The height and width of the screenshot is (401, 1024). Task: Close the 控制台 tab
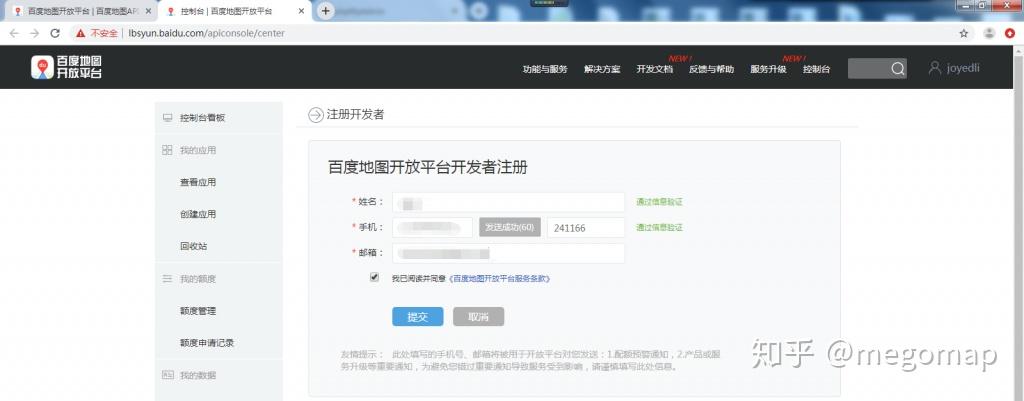(x=303, y=11)
